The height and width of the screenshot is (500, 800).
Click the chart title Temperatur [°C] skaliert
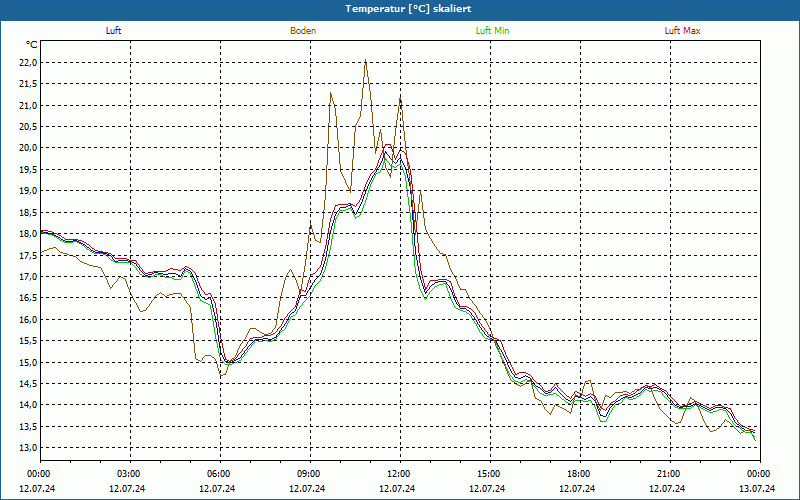click(x=408, y=9)
